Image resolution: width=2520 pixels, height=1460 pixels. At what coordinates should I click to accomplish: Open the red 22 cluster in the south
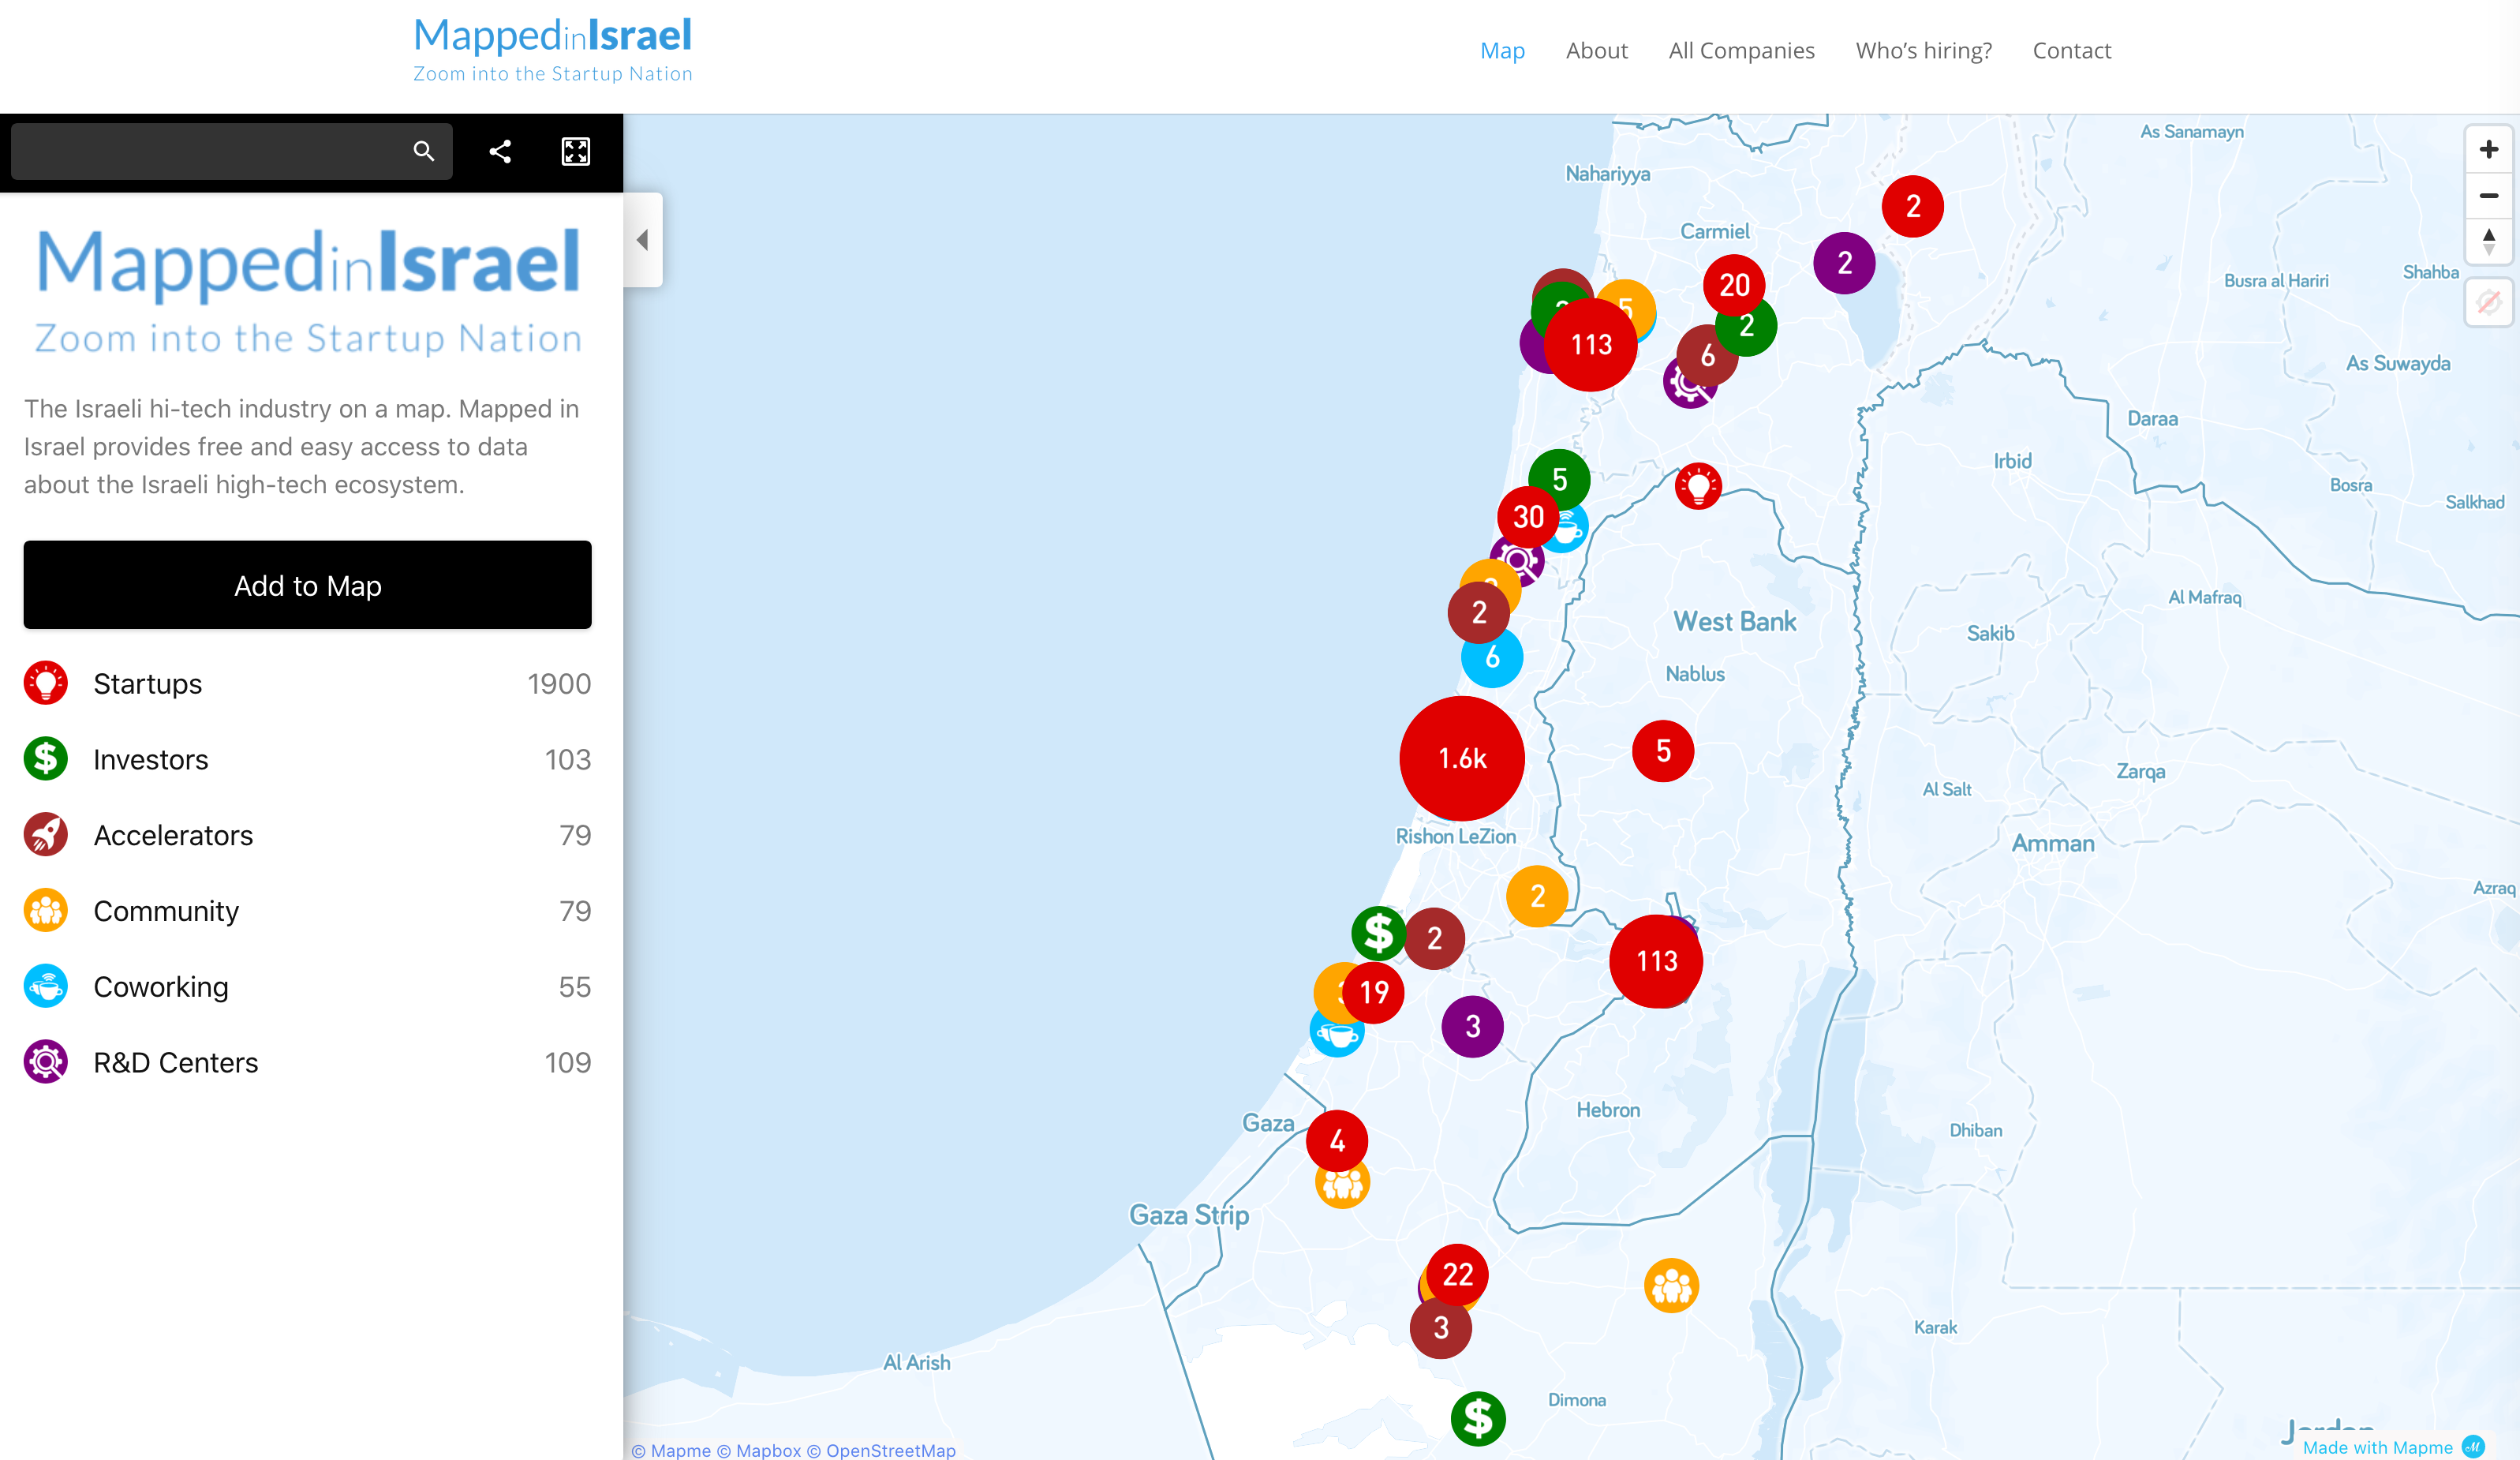point(1457,1274)
